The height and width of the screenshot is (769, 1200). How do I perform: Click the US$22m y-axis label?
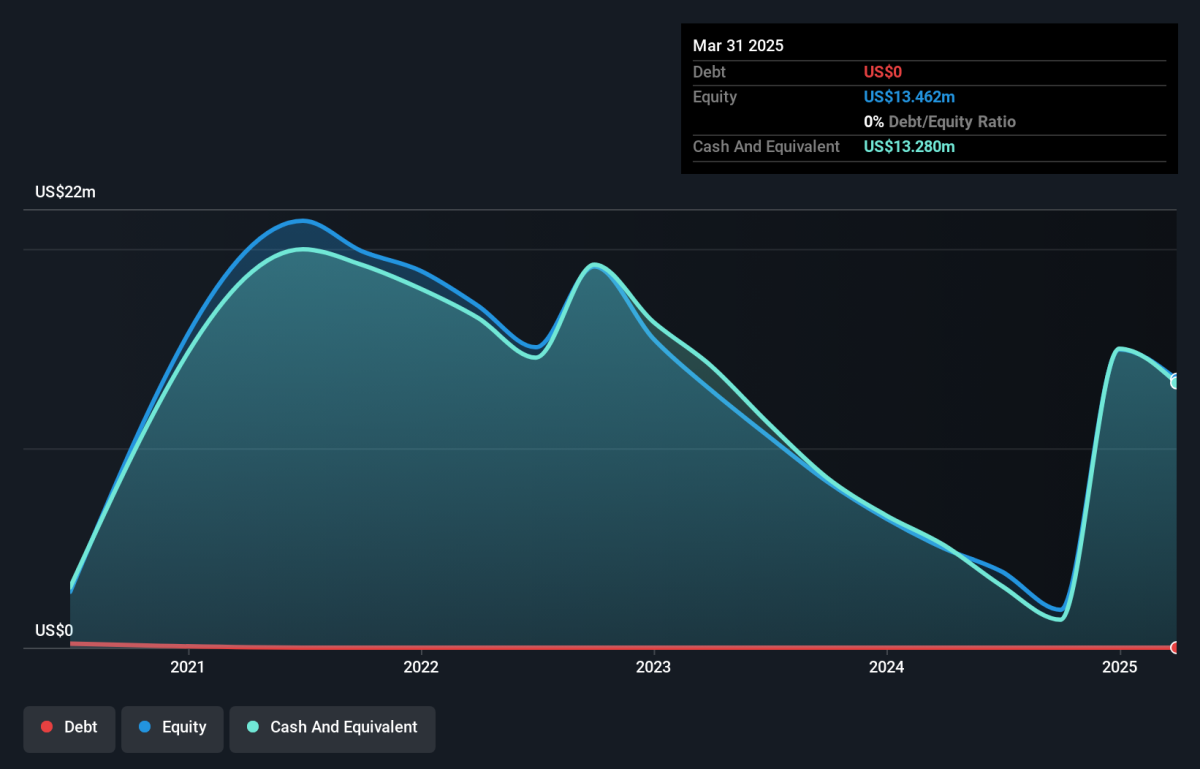65,192
